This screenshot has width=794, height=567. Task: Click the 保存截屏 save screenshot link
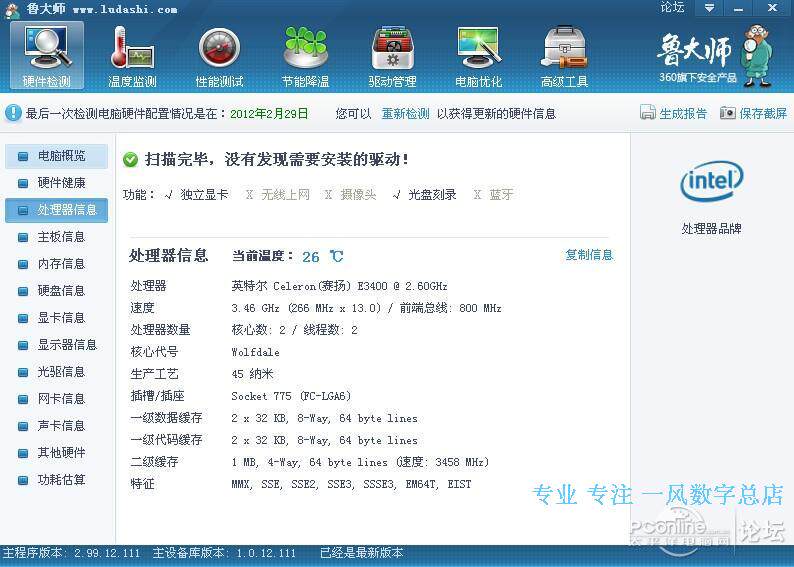(x=763, y=113)
